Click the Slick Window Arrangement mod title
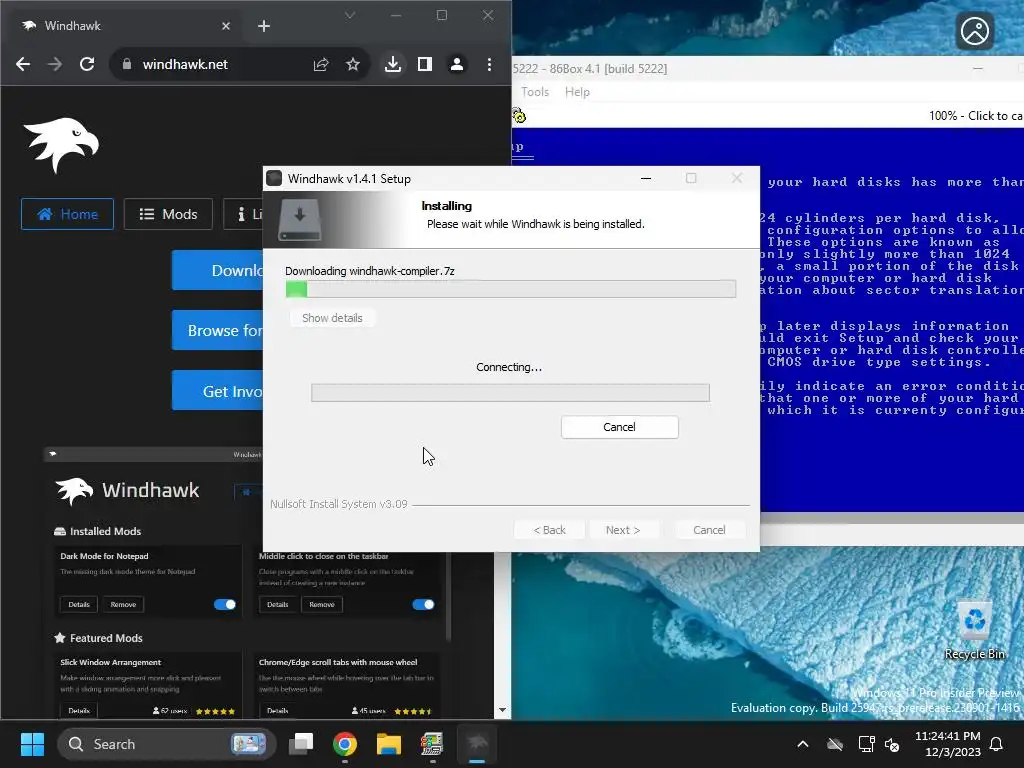The width and height of the screenshot is (1024, 768). (x=110, y=662)
